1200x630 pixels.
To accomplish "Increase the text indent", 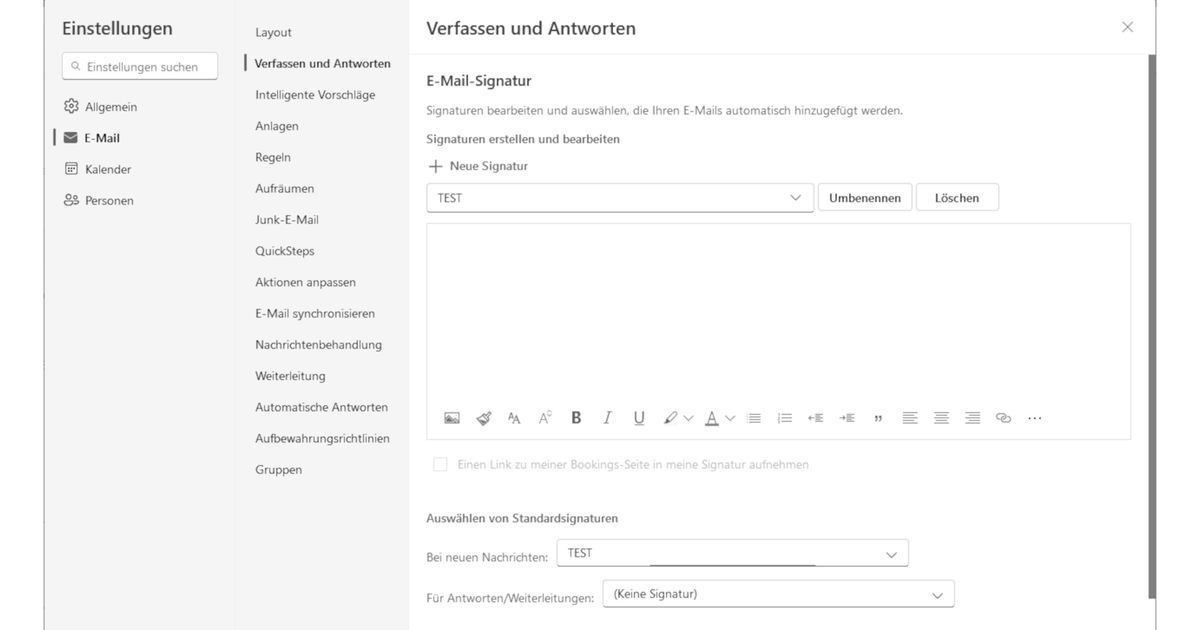I will tap(847, 417).
